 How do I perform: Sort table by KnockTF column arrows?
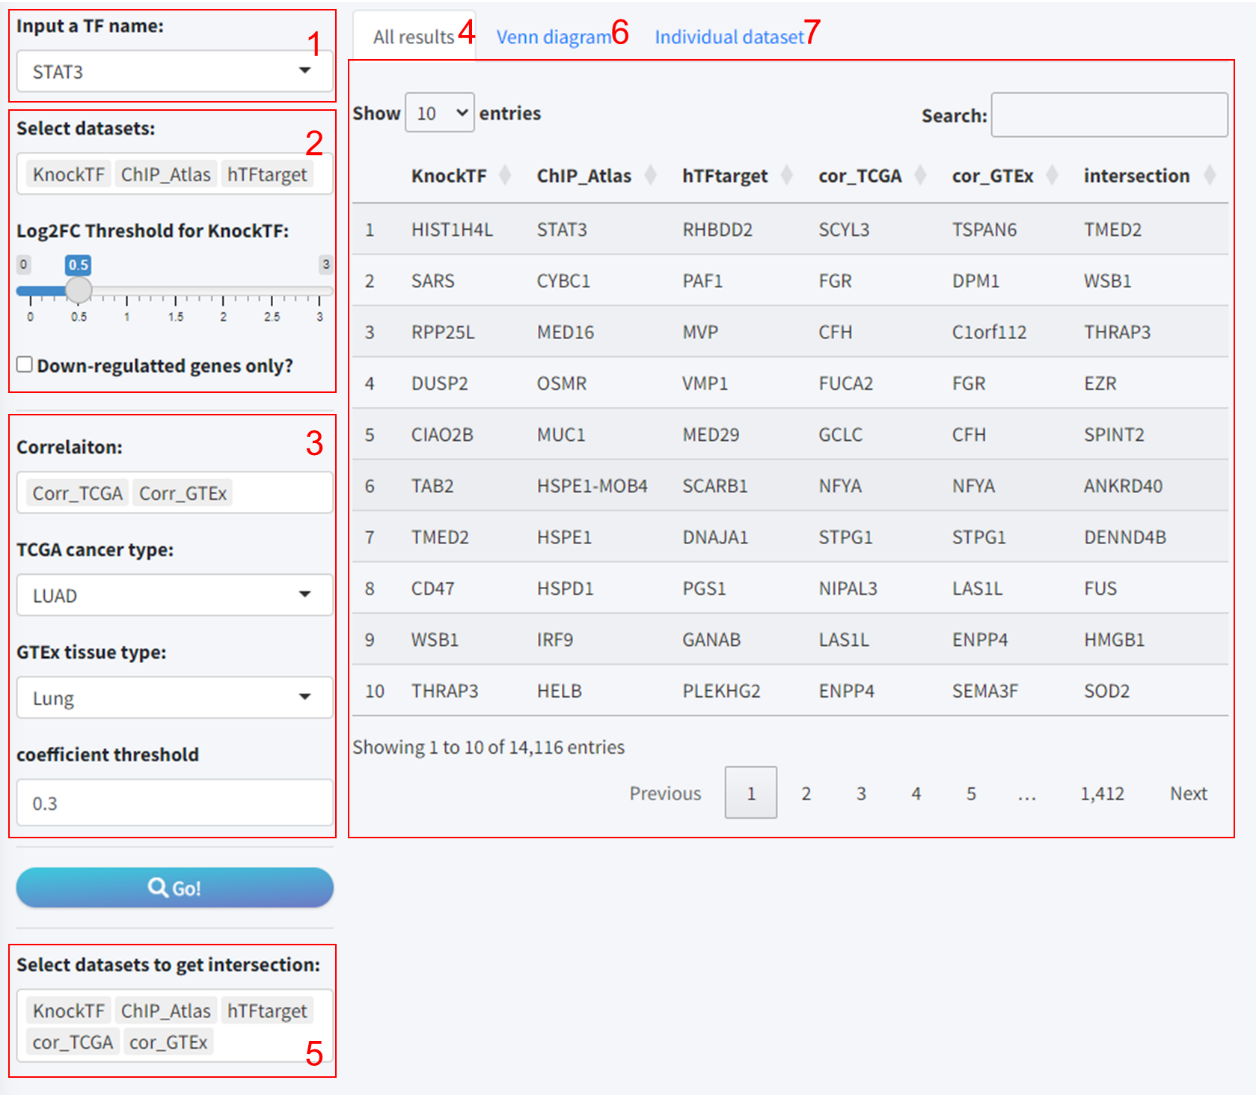pos(505,176)
